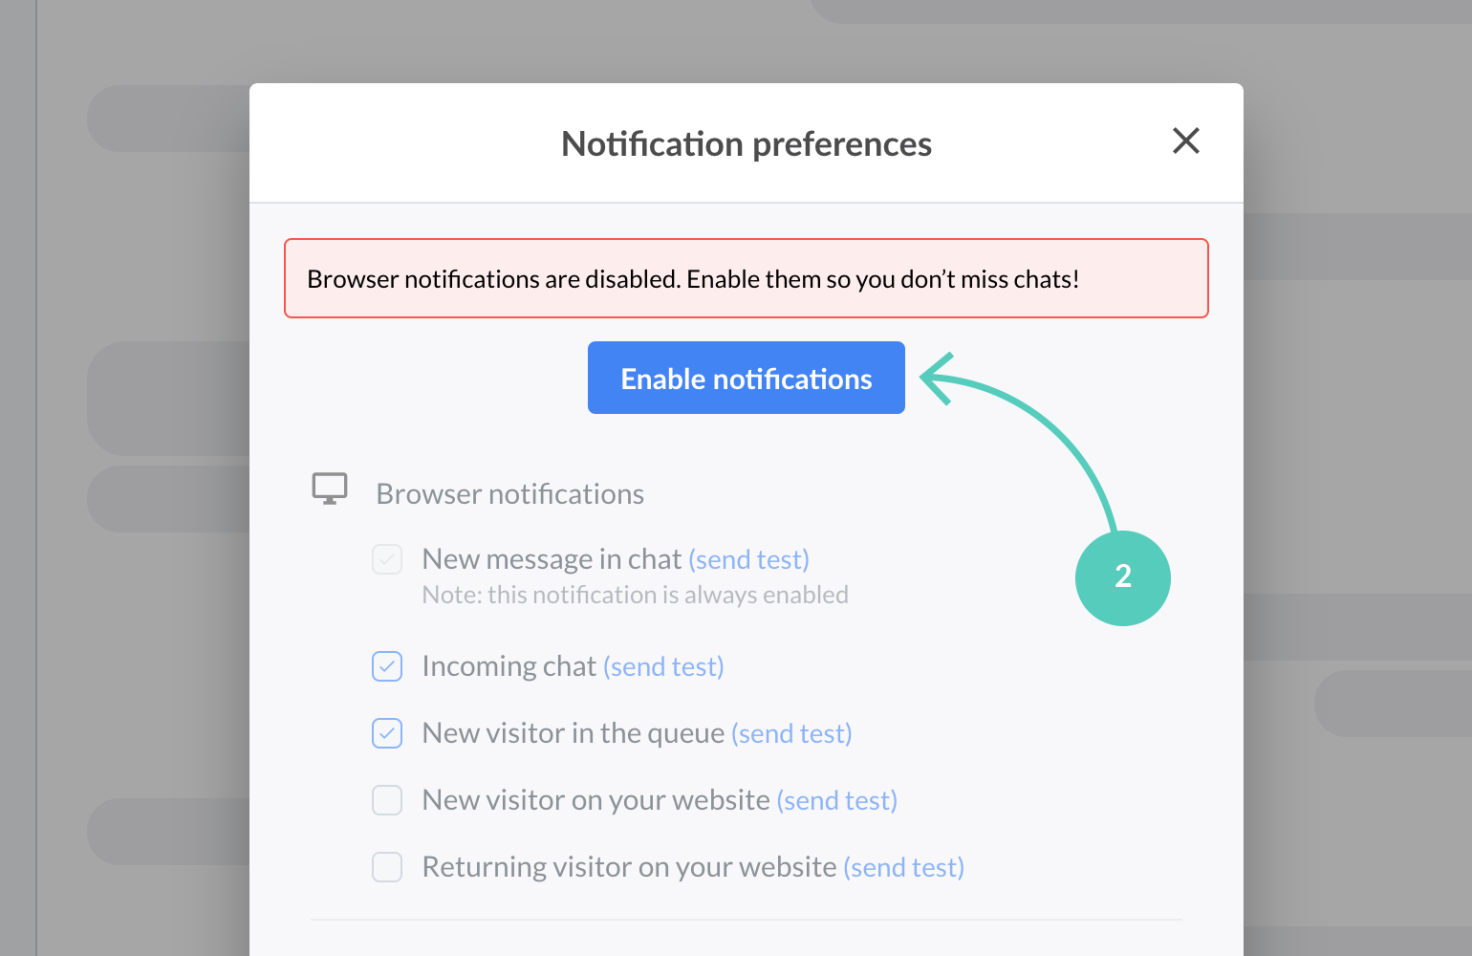This screenshot has width=1472, height=956.
Task: Send test for New visitor in the queue
Action: point(792,733)
